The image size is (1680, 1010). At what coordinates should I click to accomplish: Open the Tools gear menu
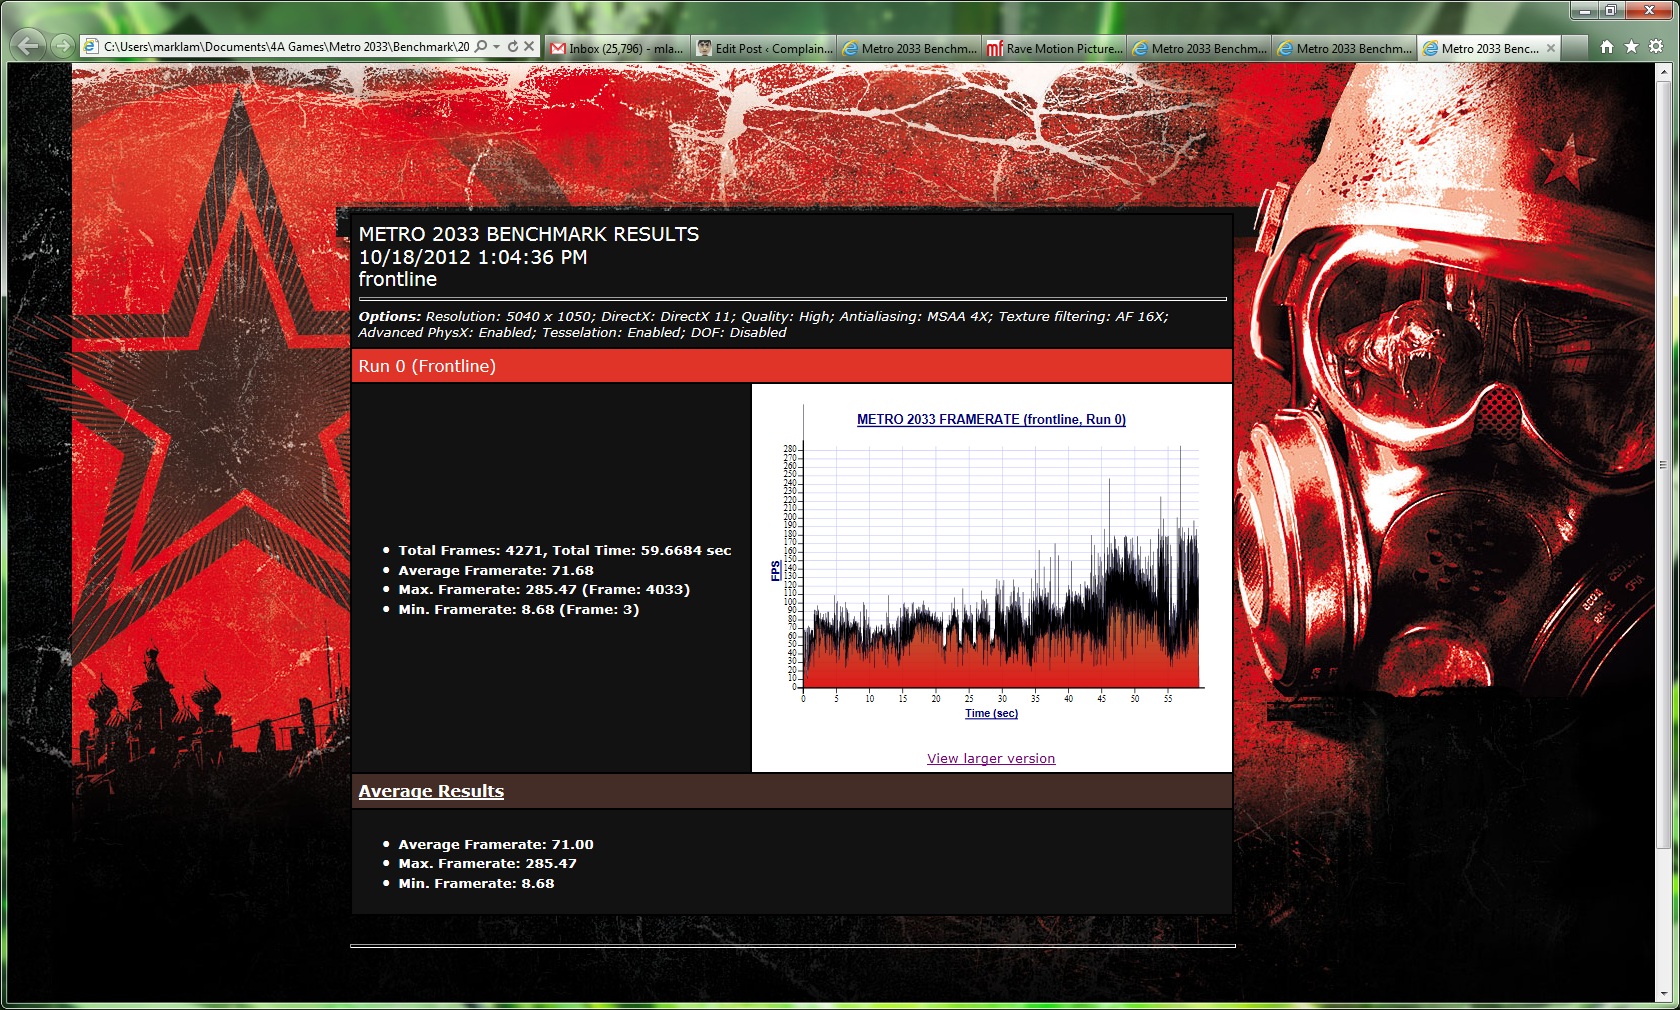pos(1656,47)
